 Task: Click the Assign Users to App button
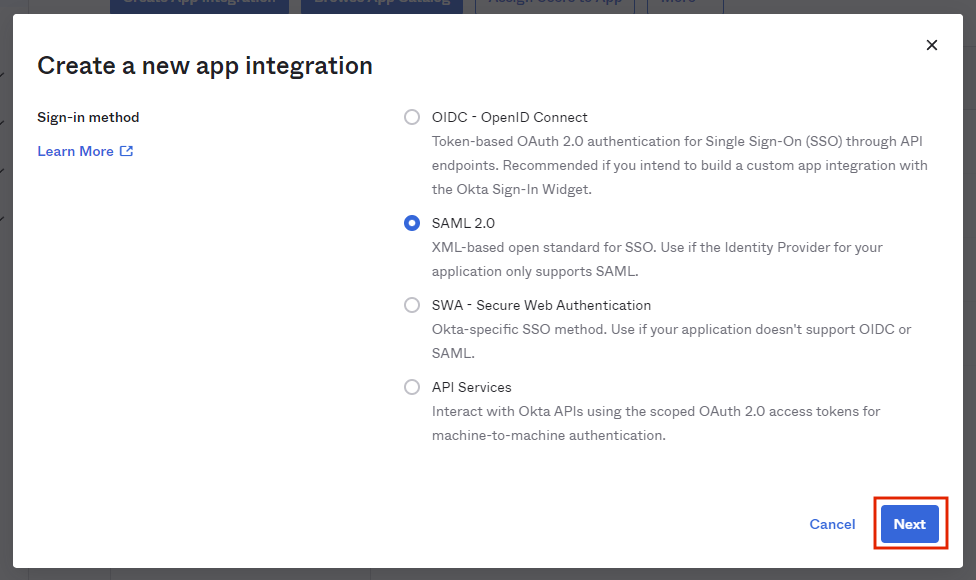coord(554,4)
